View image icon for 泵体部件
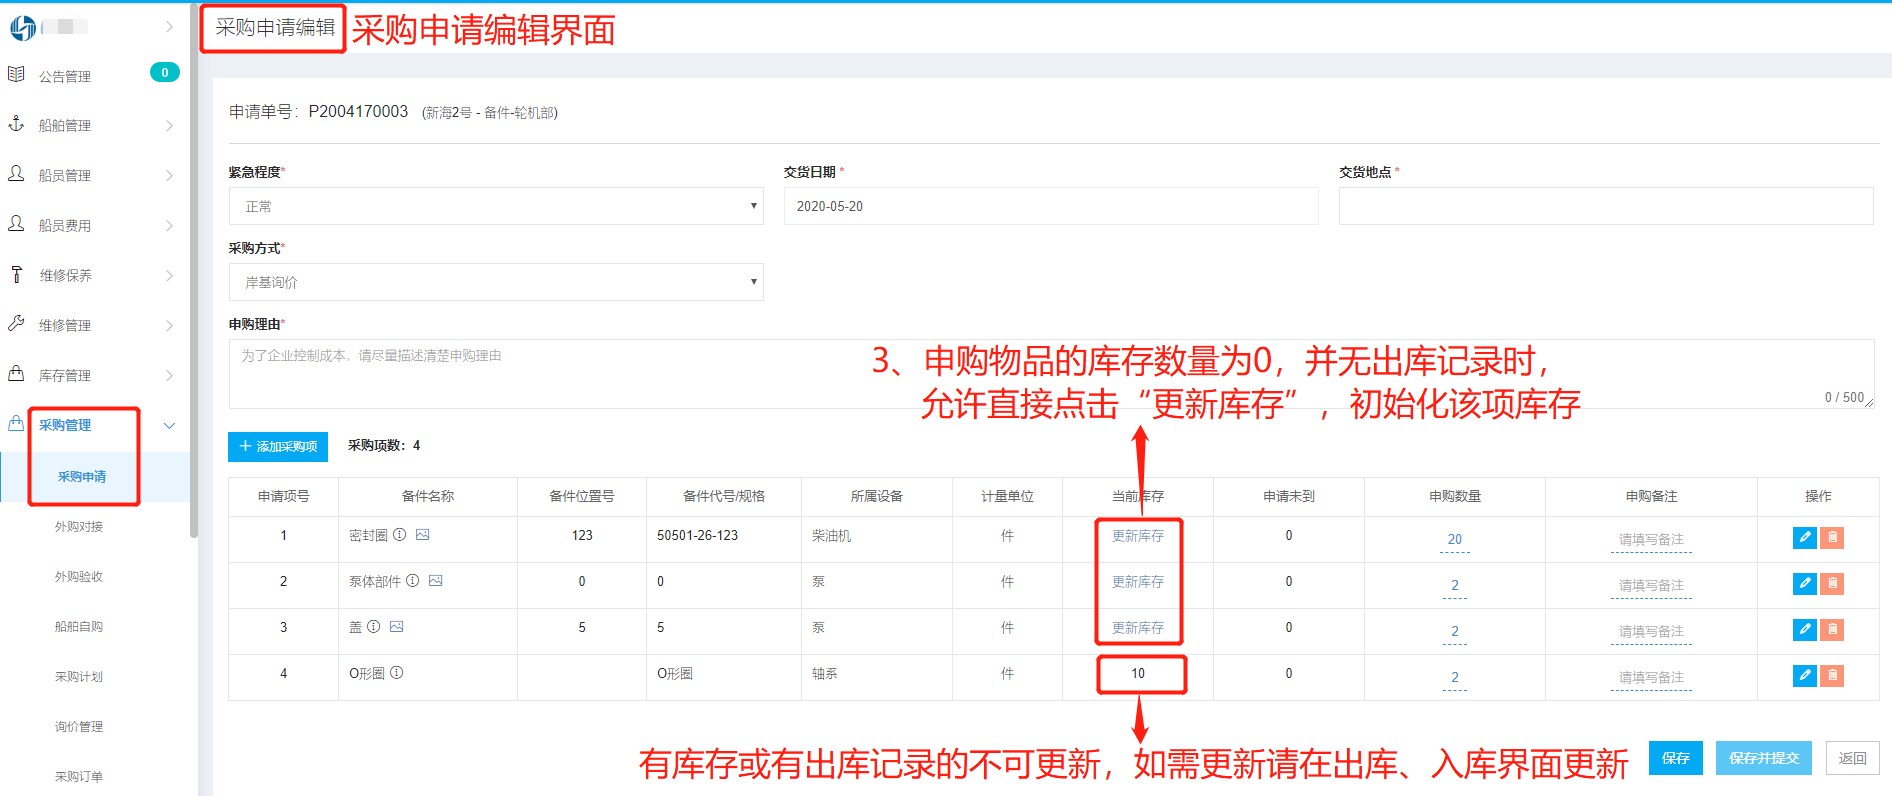The width and height of the screenshot is (1892, 796). pyautogui.click(x=436, y=581)
